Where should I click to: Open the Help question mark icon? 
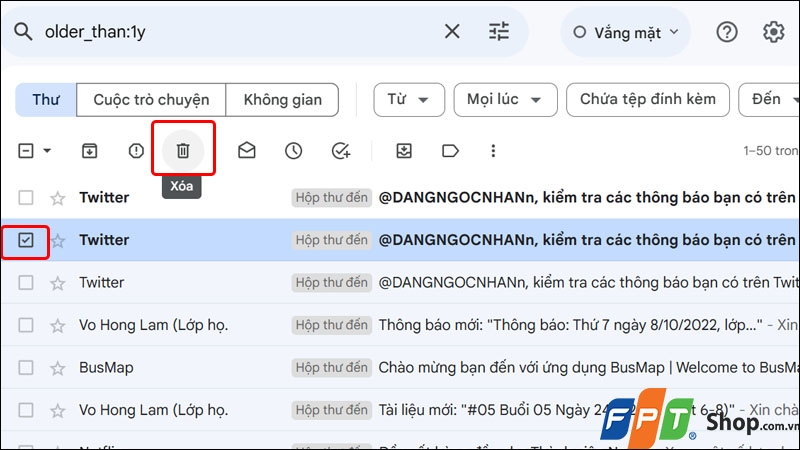pyautogui.click(x=727, y=32)
